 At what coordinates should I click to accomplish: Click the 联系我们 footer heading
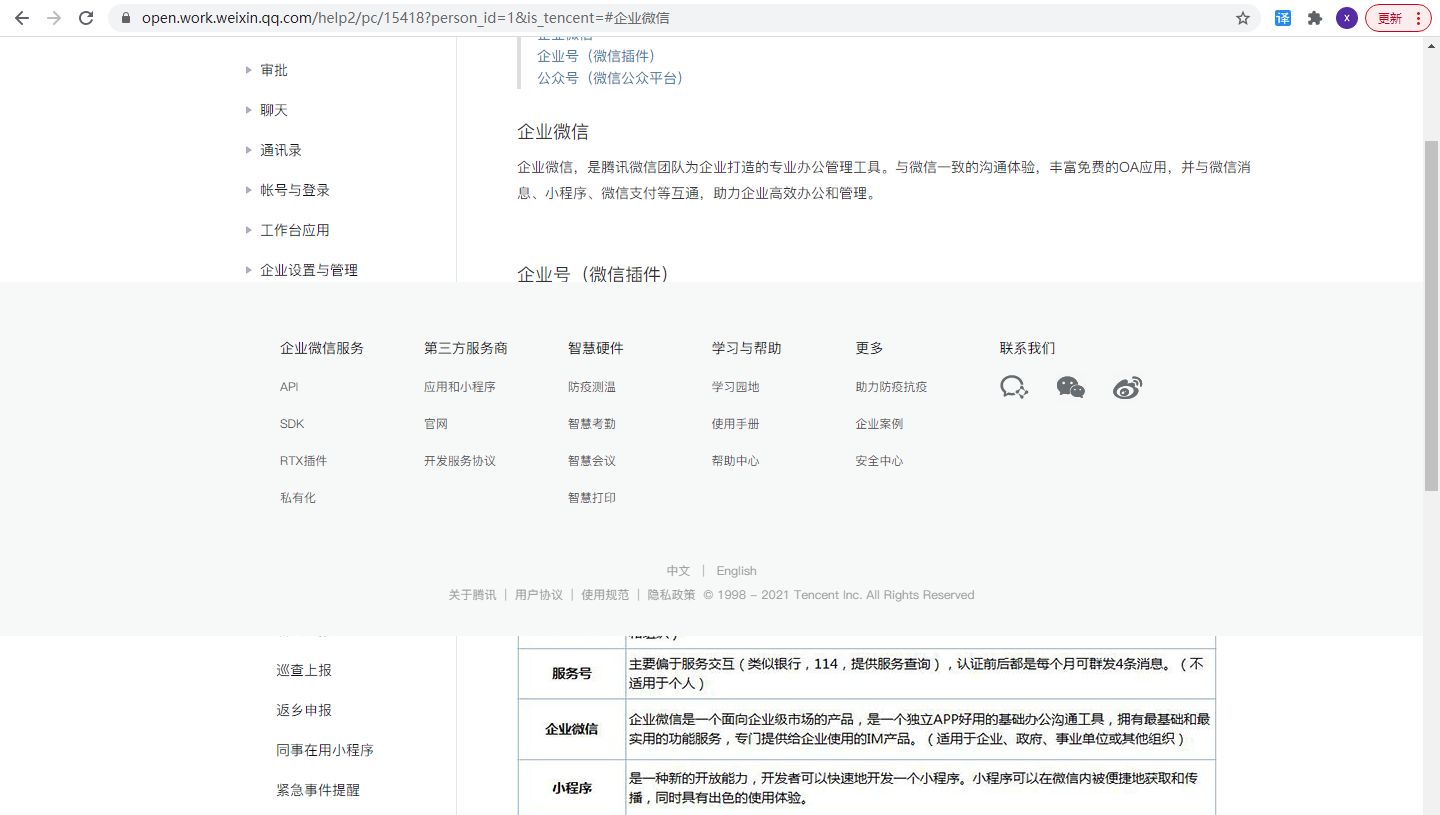click(1028, 348)
